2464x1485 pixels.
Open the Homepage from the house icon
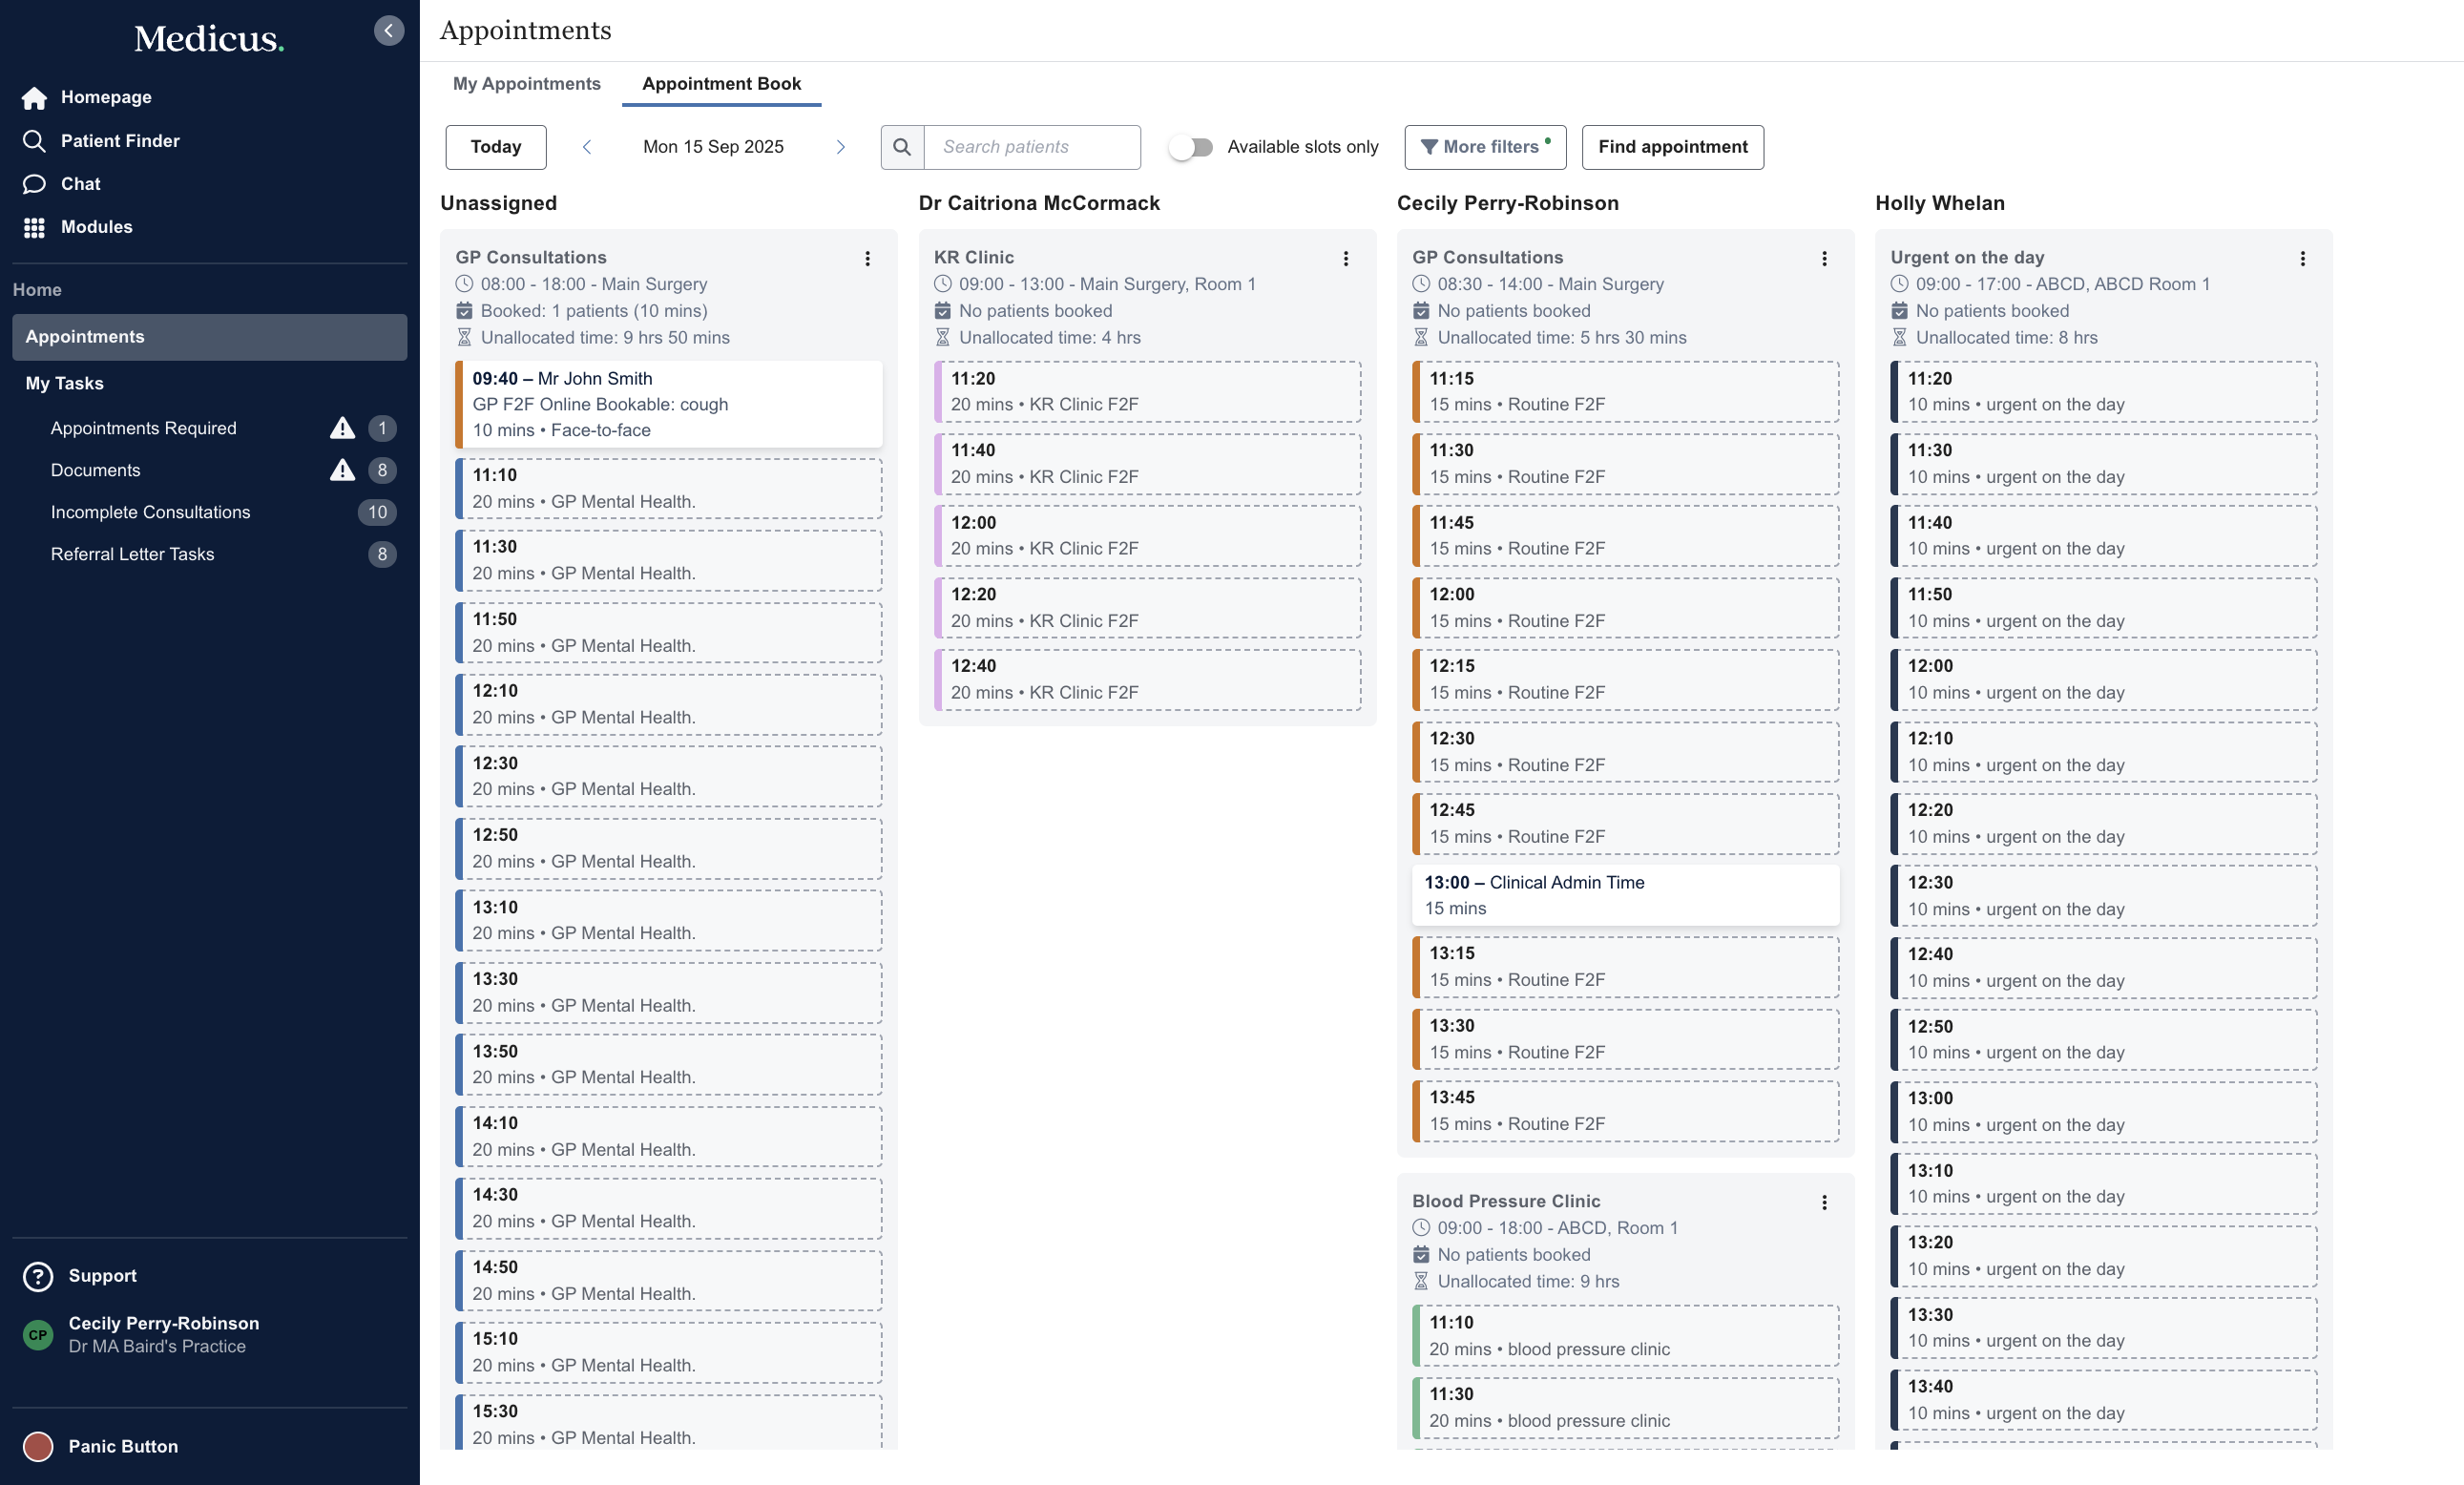[x=34, y=97]
